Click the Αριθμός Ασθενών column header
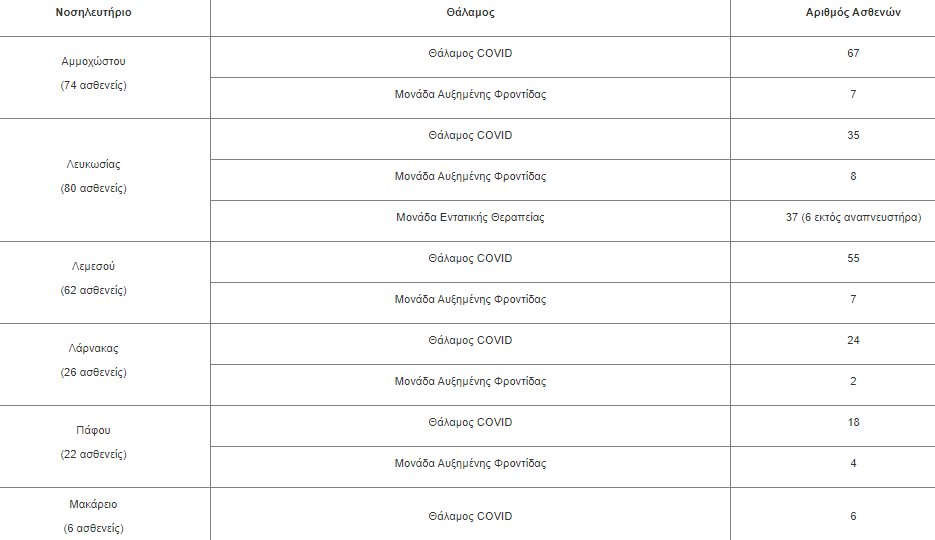The width and height of the screenshot is (935, 540). coord(853,13)
